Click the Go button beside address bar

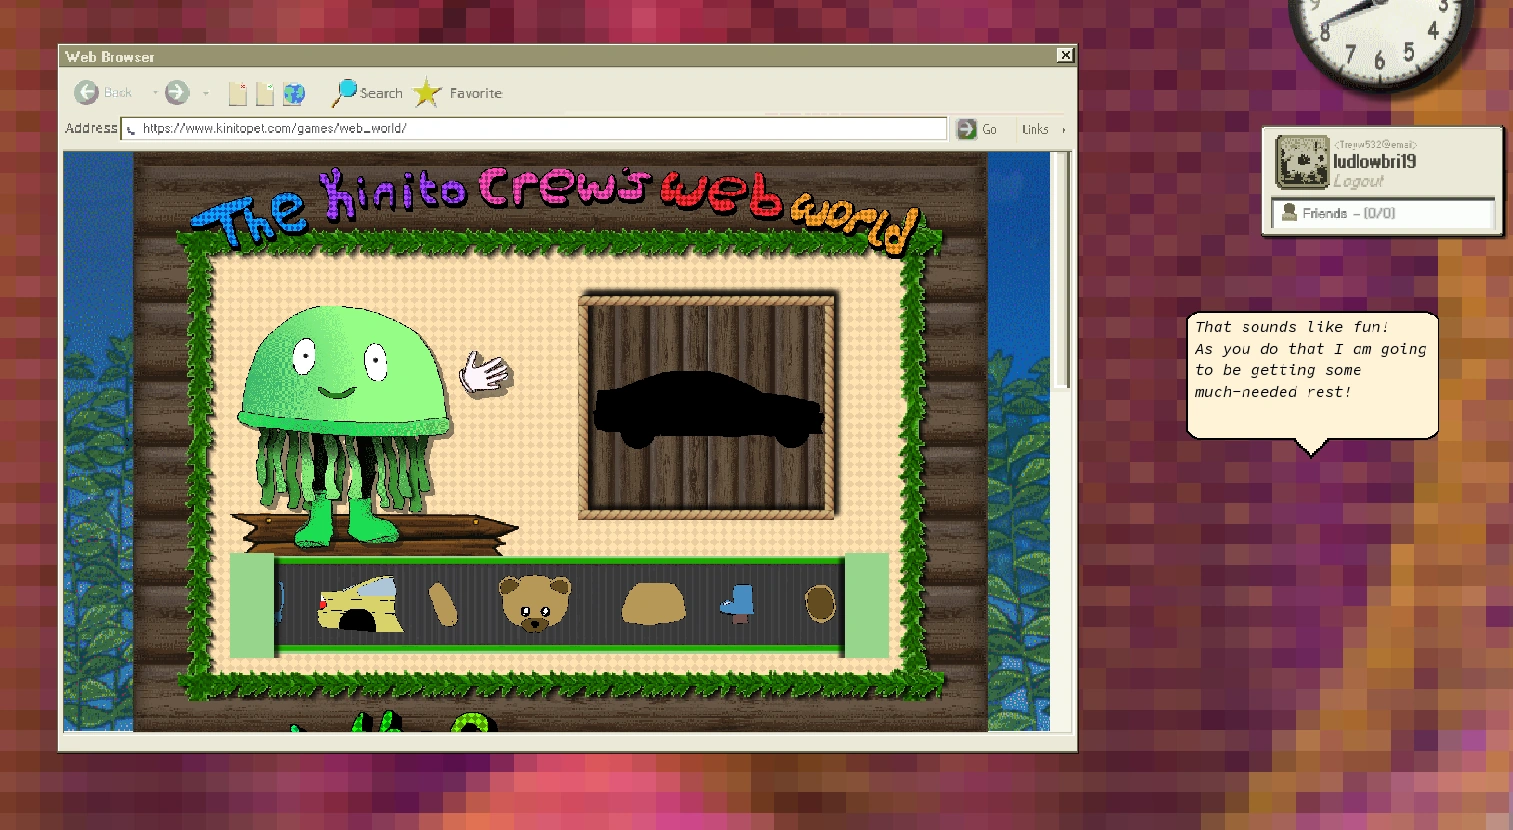(x=977, y=129)
